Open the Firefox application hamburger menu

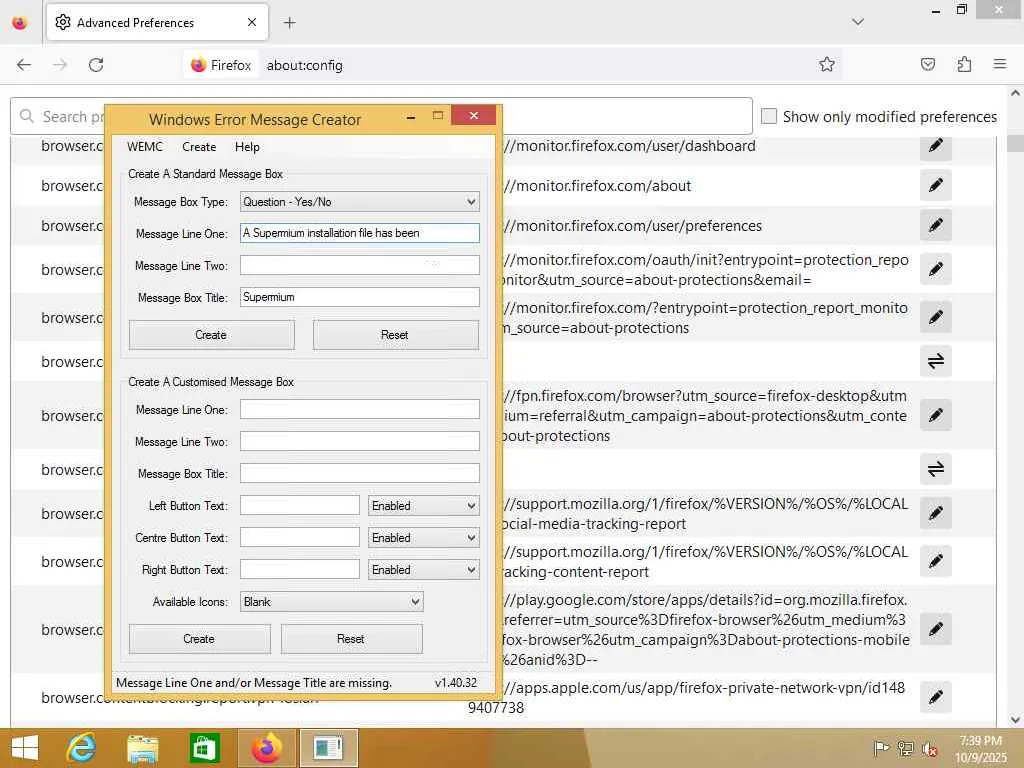(999, 64)
